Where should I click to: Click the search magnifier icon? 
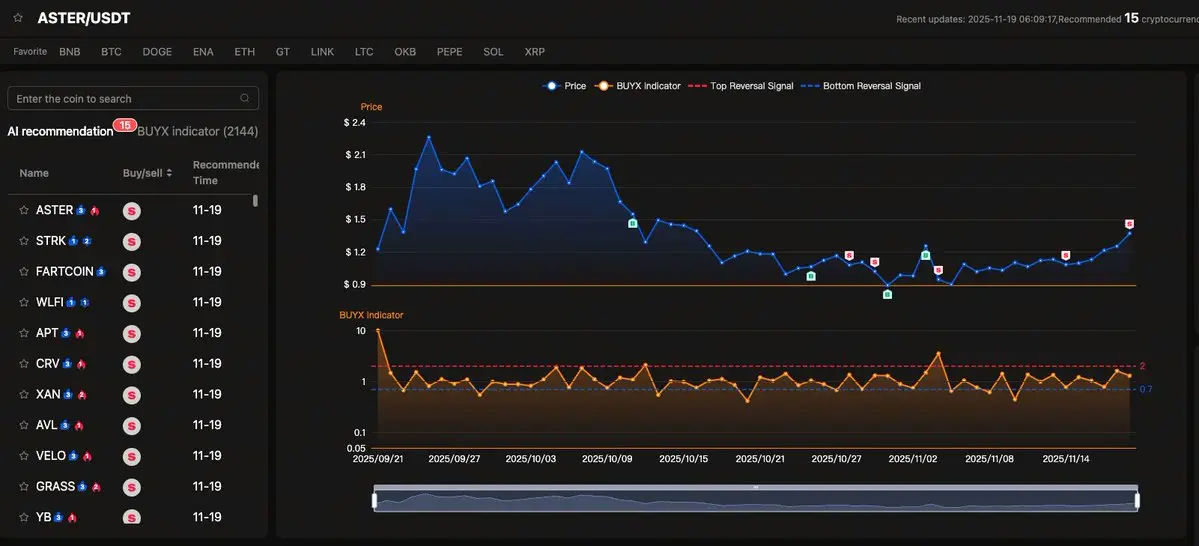tap(245, 98)
